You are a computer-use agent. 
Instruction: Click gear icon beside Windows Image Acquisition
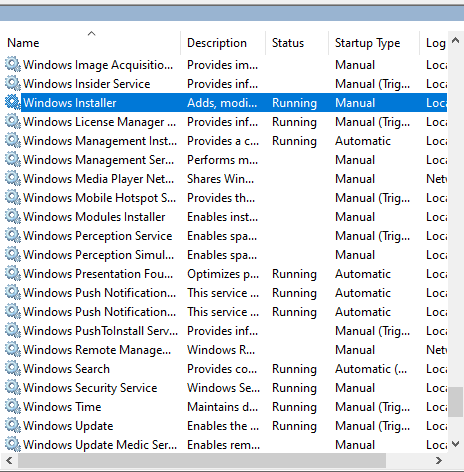coord(13,64)
